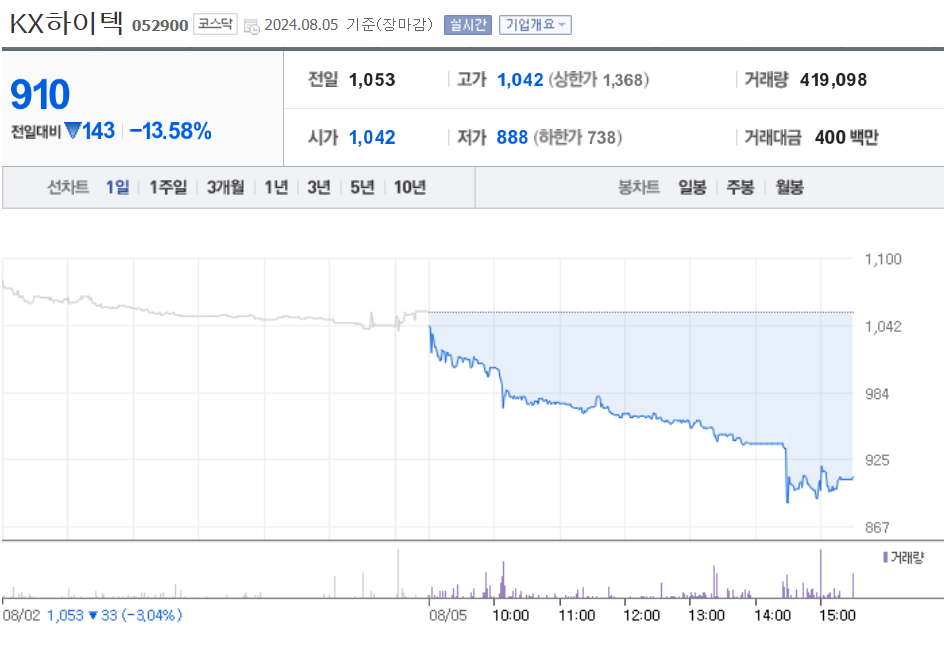Click the 저가 value 888
944x651 pixels.
coord(512,137)
